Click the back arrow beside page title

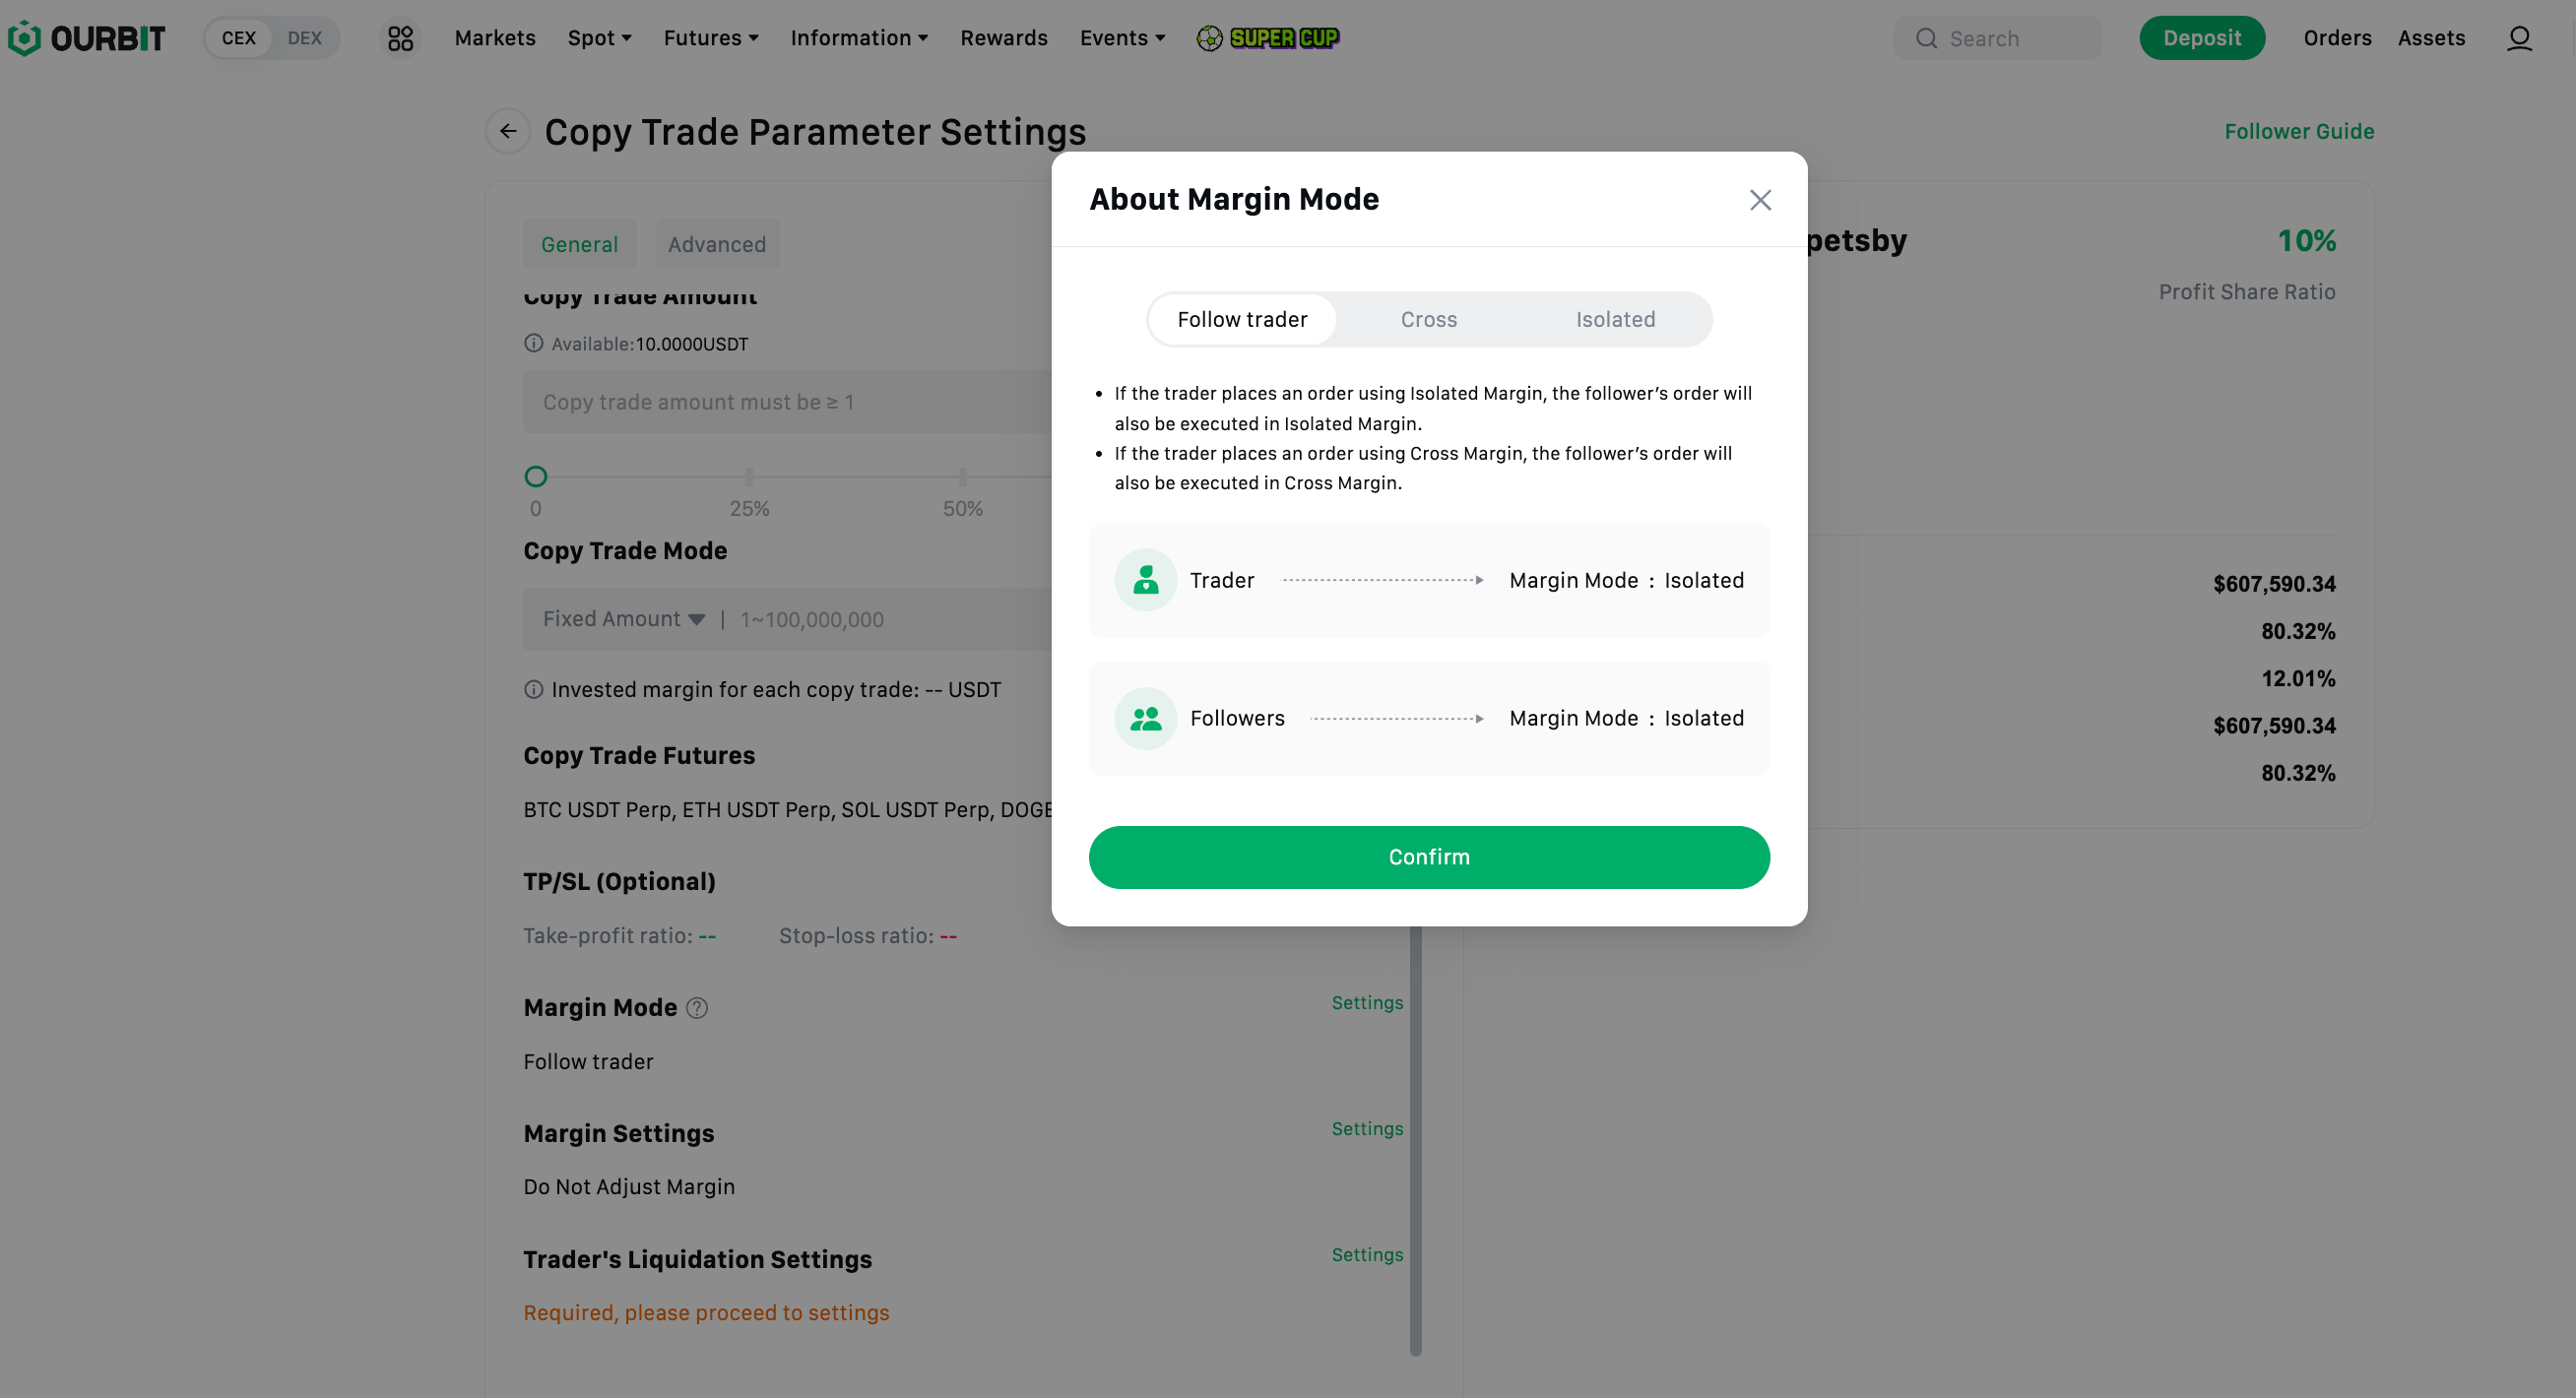508,131
